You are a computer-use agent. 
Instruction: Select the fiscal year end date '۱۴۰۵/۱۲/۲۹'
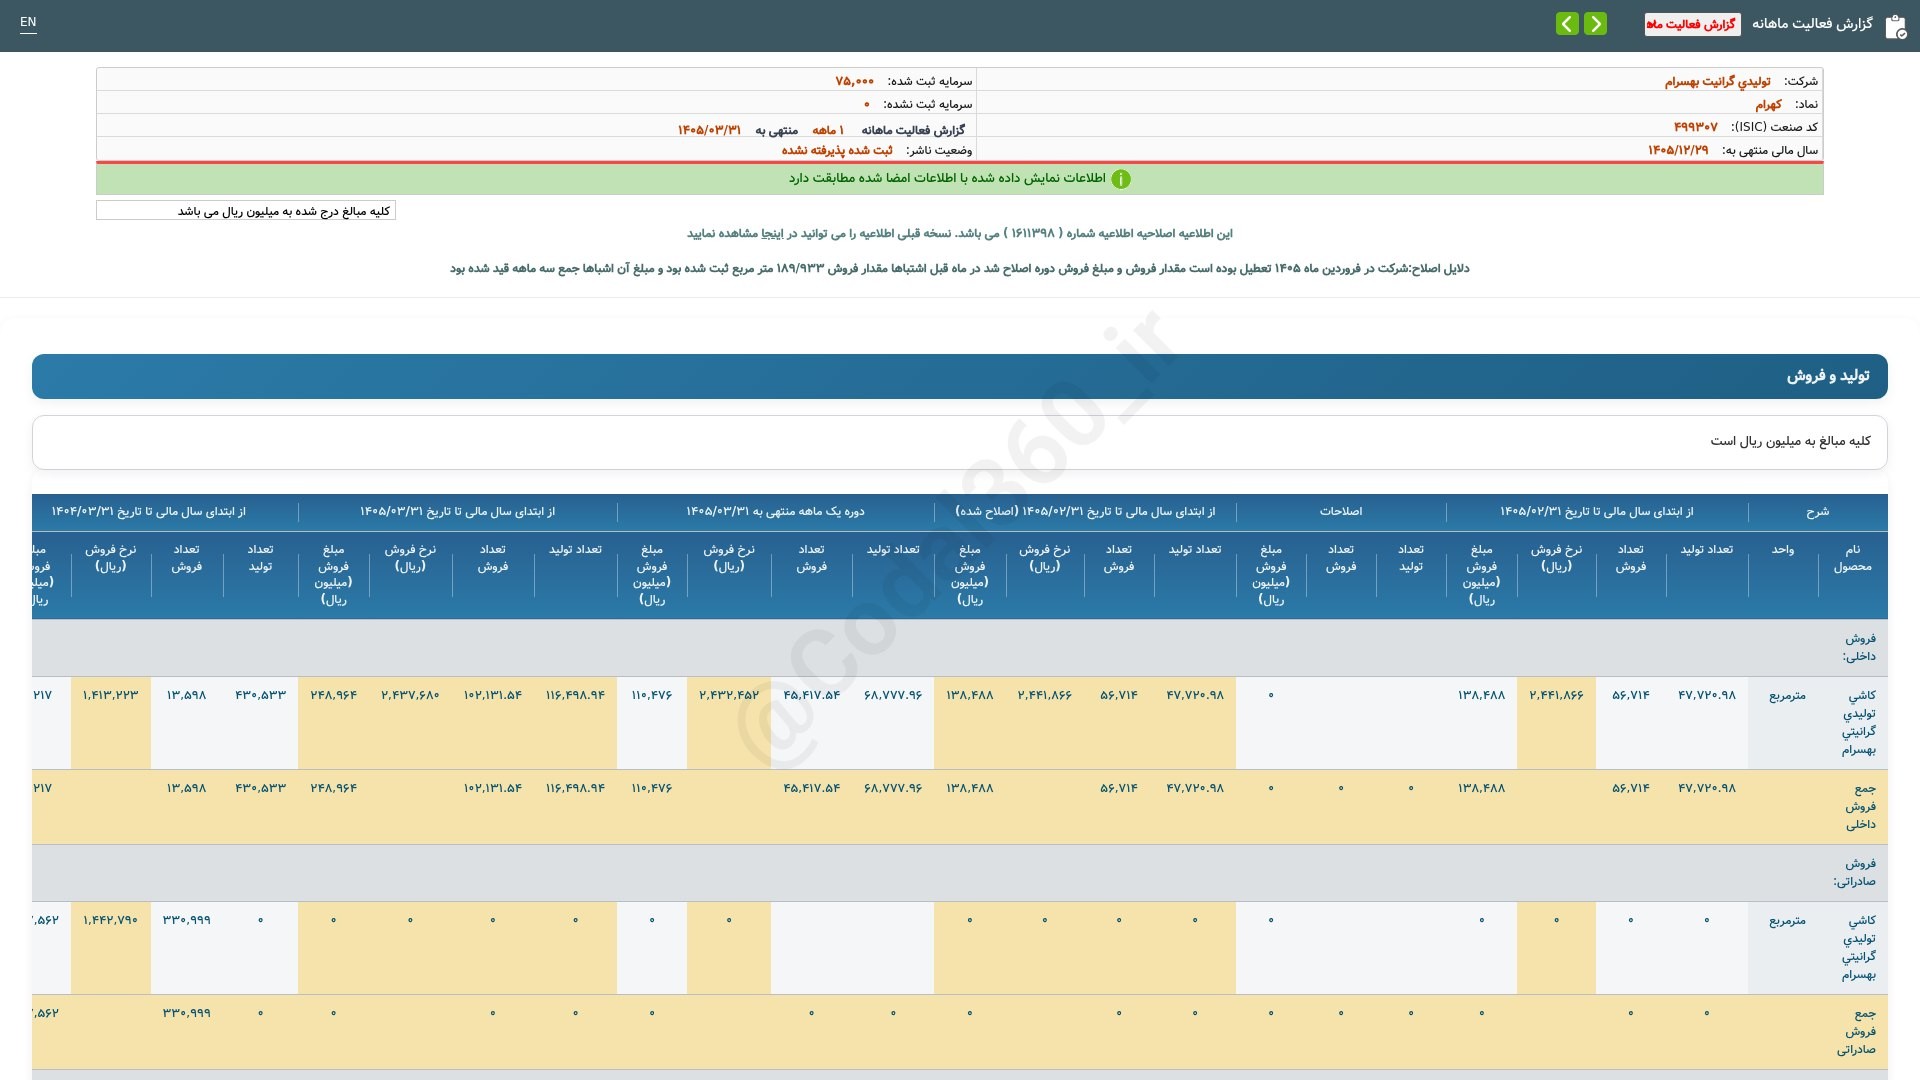click(1678, 150)
